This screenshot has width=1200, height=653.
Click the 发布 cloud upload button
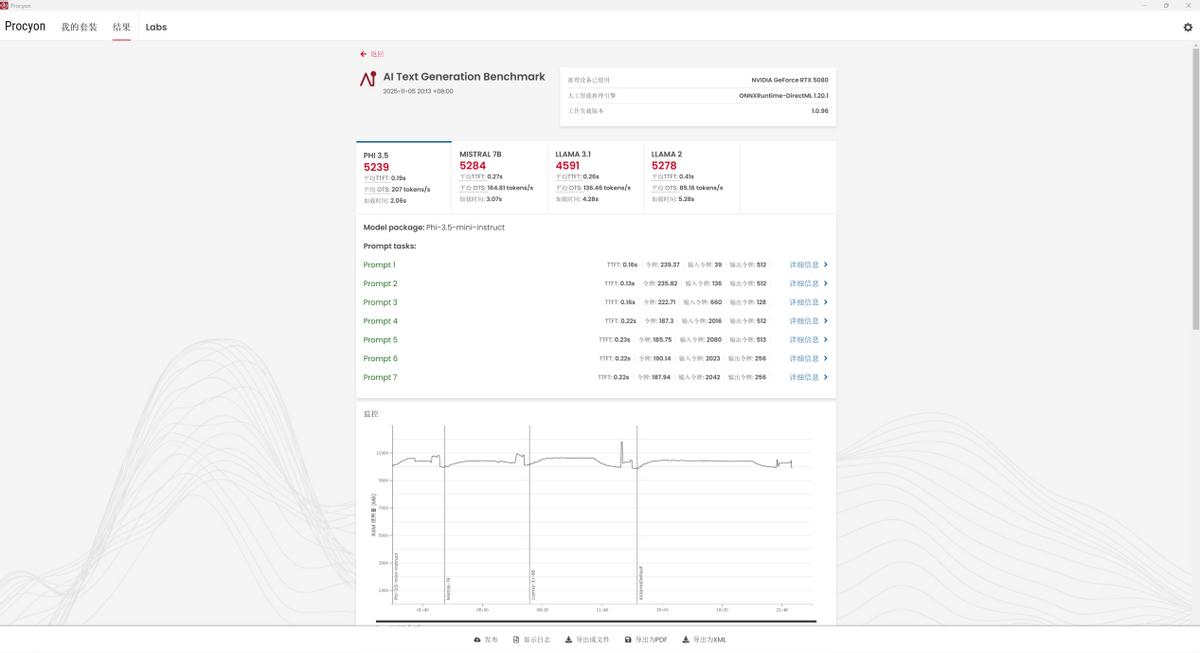(x=485, y=639)
